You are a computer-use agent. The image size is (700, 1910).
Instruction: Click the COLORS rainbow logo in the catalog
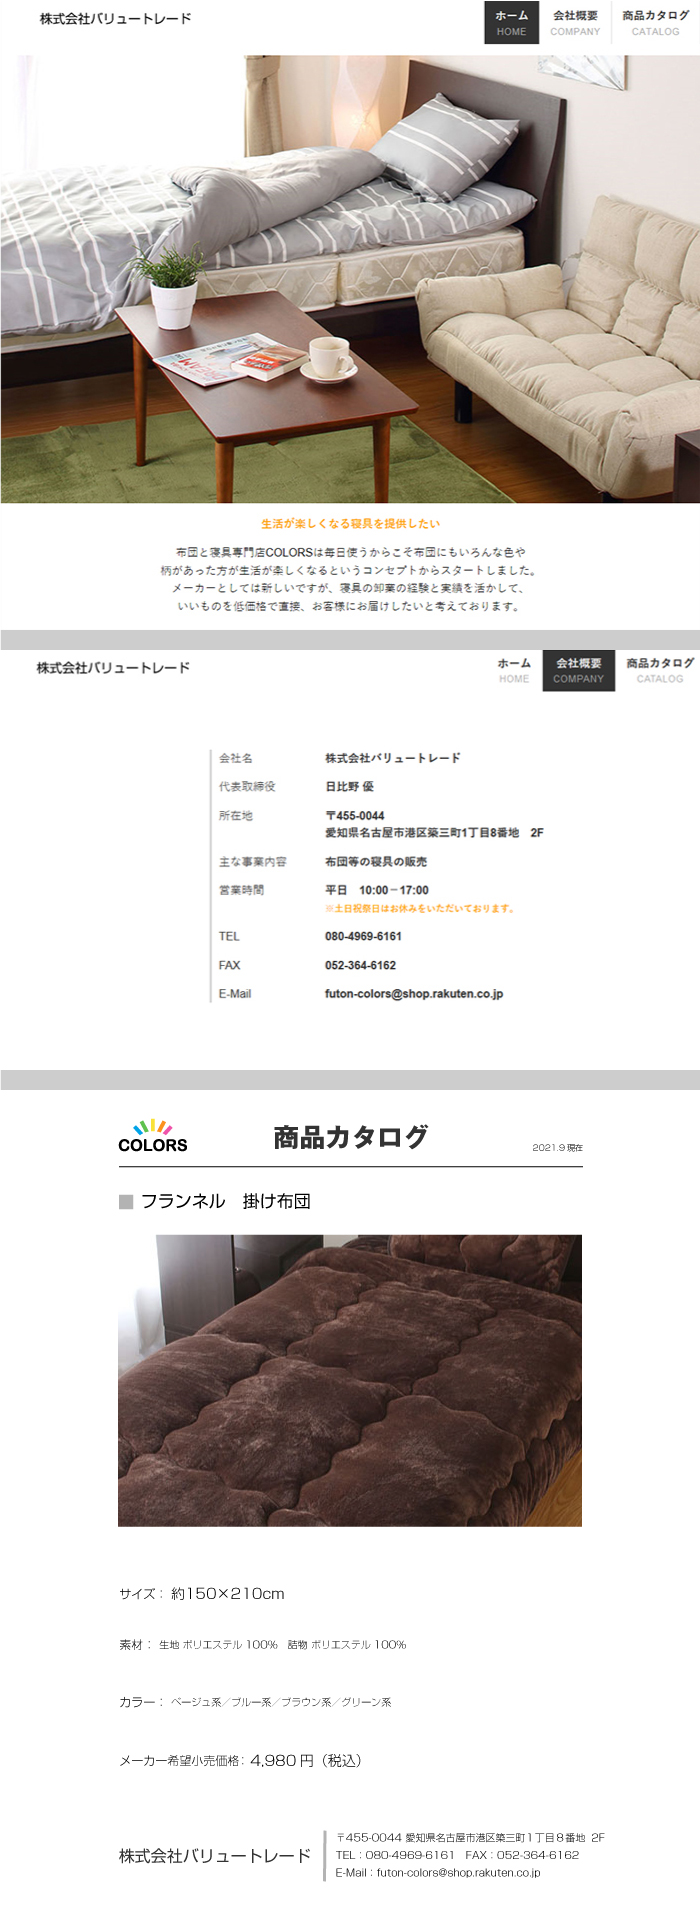coord(152,1136)
